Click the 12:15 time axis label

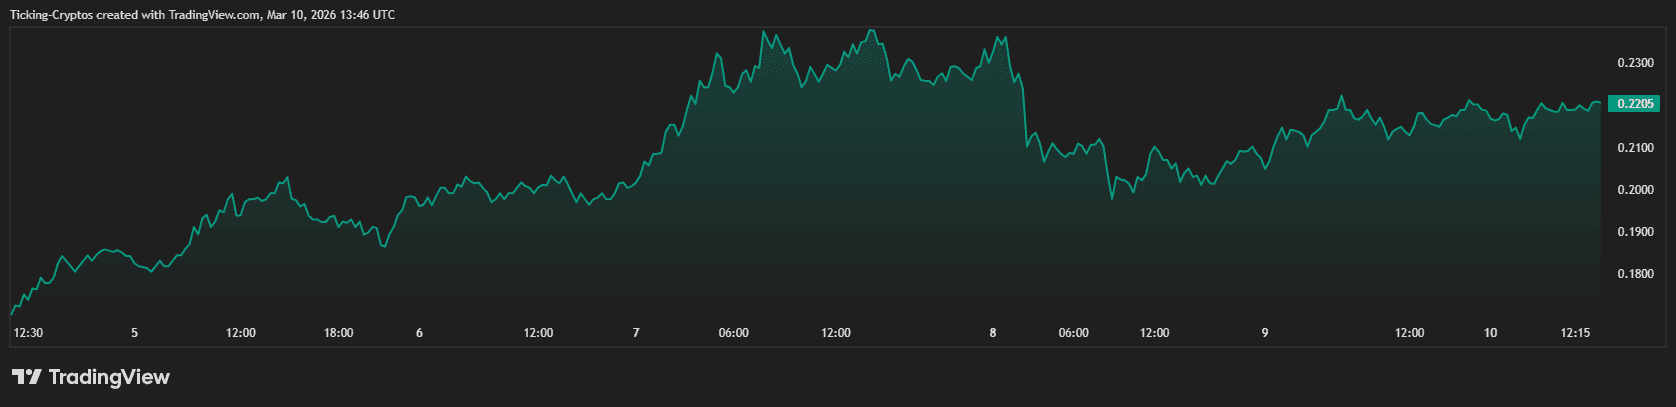tap(1575, 333)
